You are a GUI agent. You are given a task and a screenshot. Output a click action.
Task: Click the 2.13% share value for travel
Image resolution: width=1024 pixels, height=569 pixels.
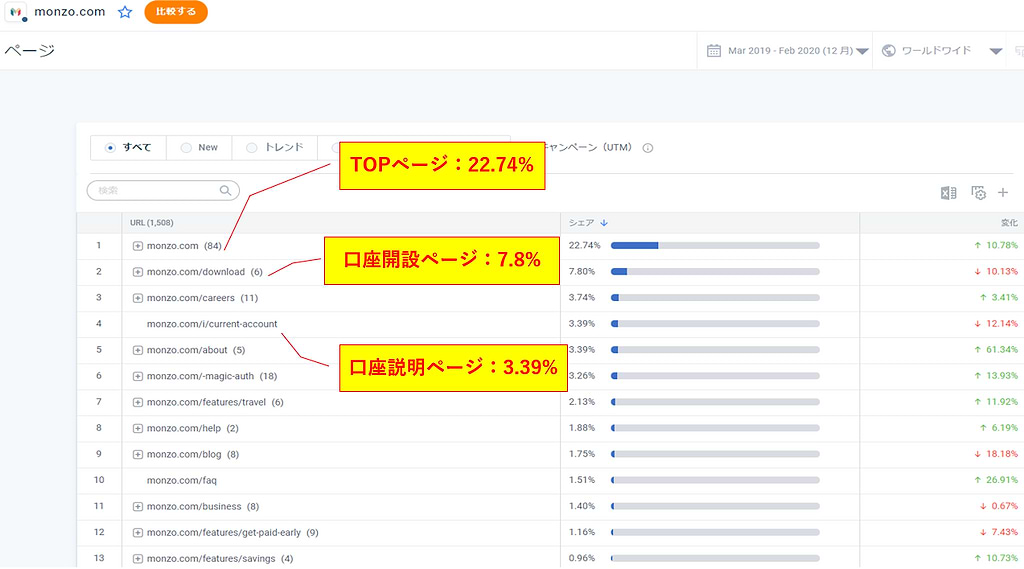(x=582, y=402)
